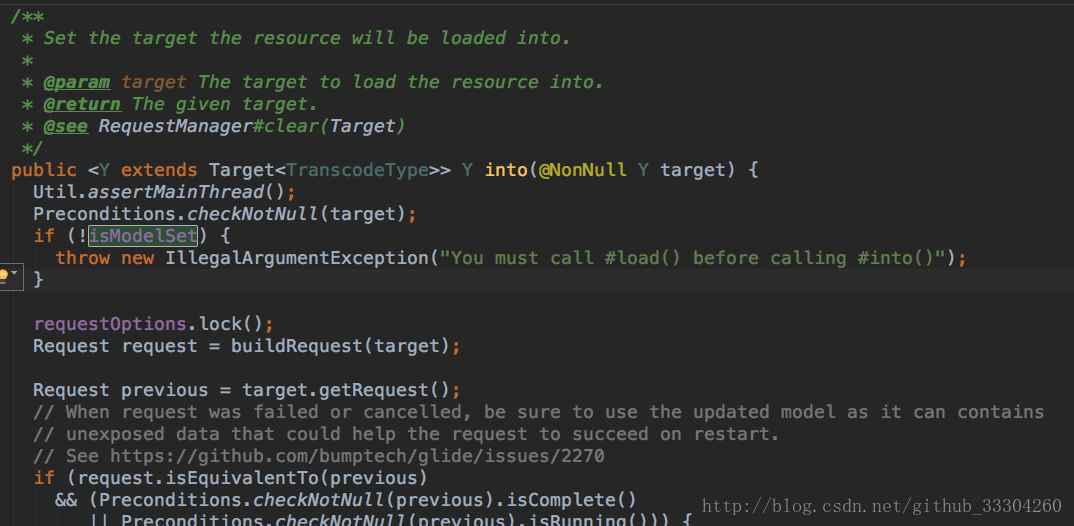Click the "previous" variable in the Request declaration
The image size is (1074, 526).
pyautogui.click(x=164, y=390)
